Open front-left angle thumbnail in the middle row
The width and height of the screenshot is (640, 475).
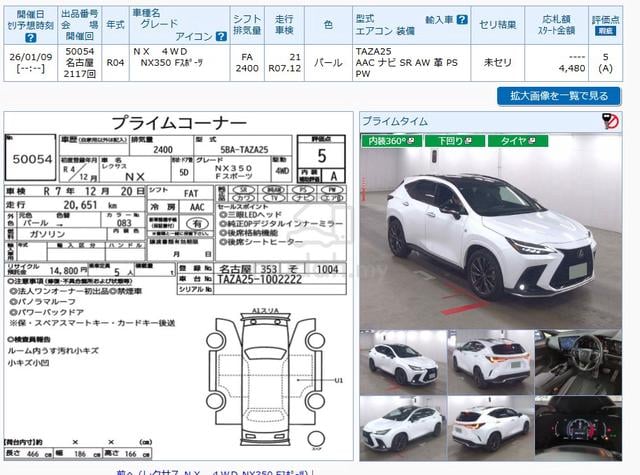[403, 362]
